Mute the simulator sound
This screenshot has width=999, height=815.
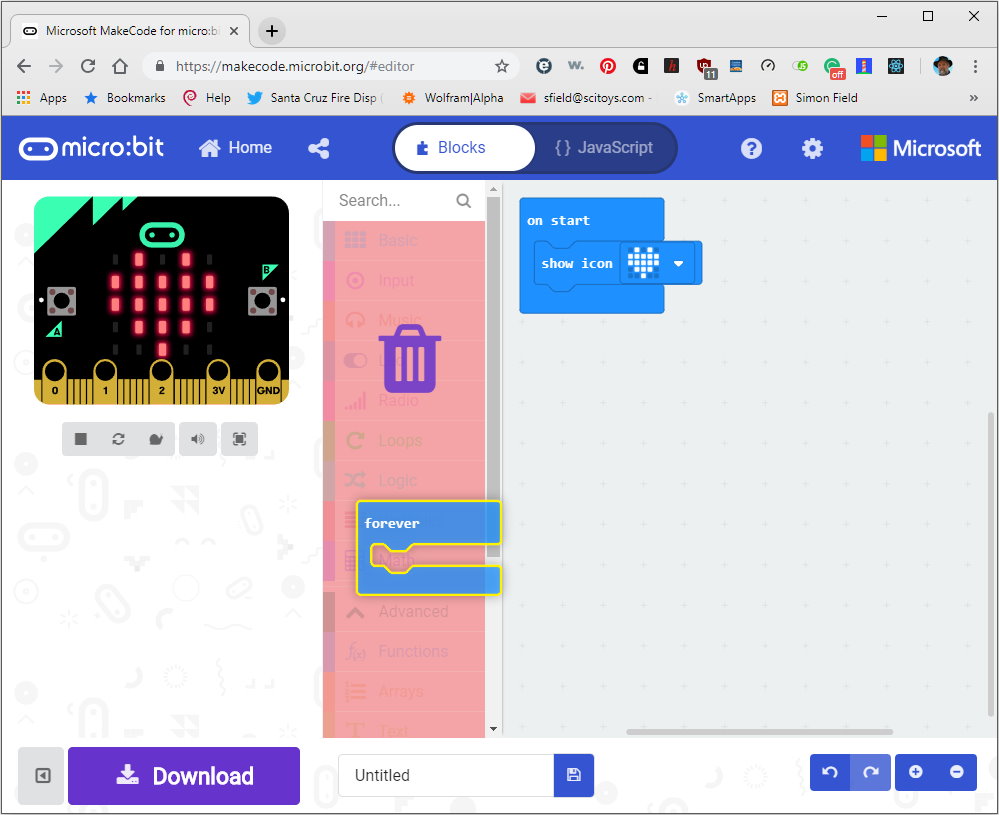click(198, 439)
